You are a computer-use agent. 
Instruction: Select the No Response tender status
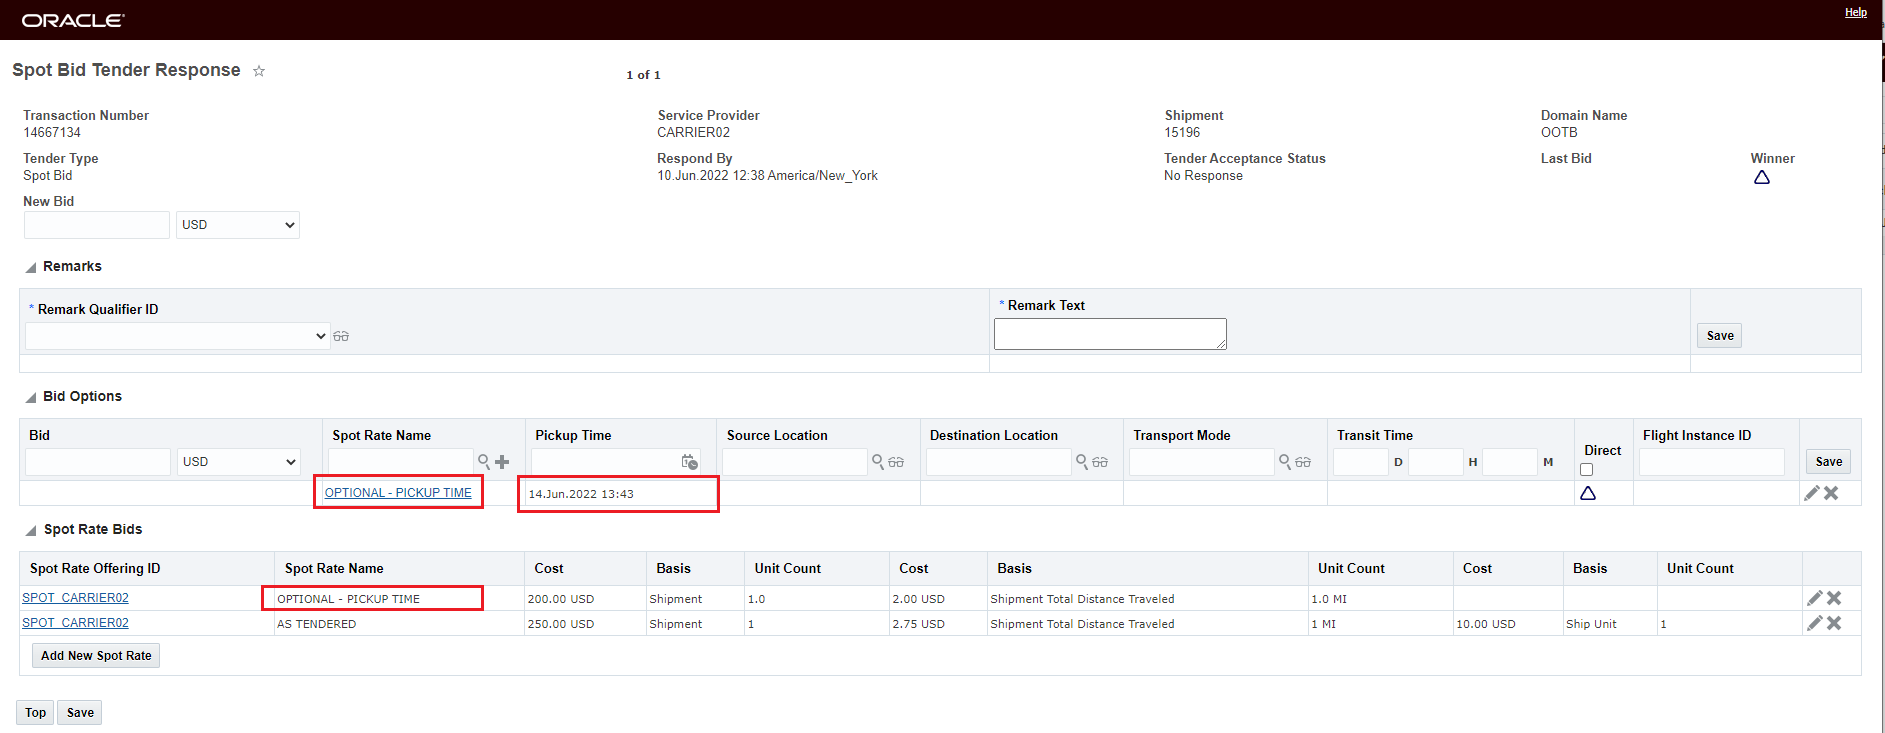tap(1203, 176)
